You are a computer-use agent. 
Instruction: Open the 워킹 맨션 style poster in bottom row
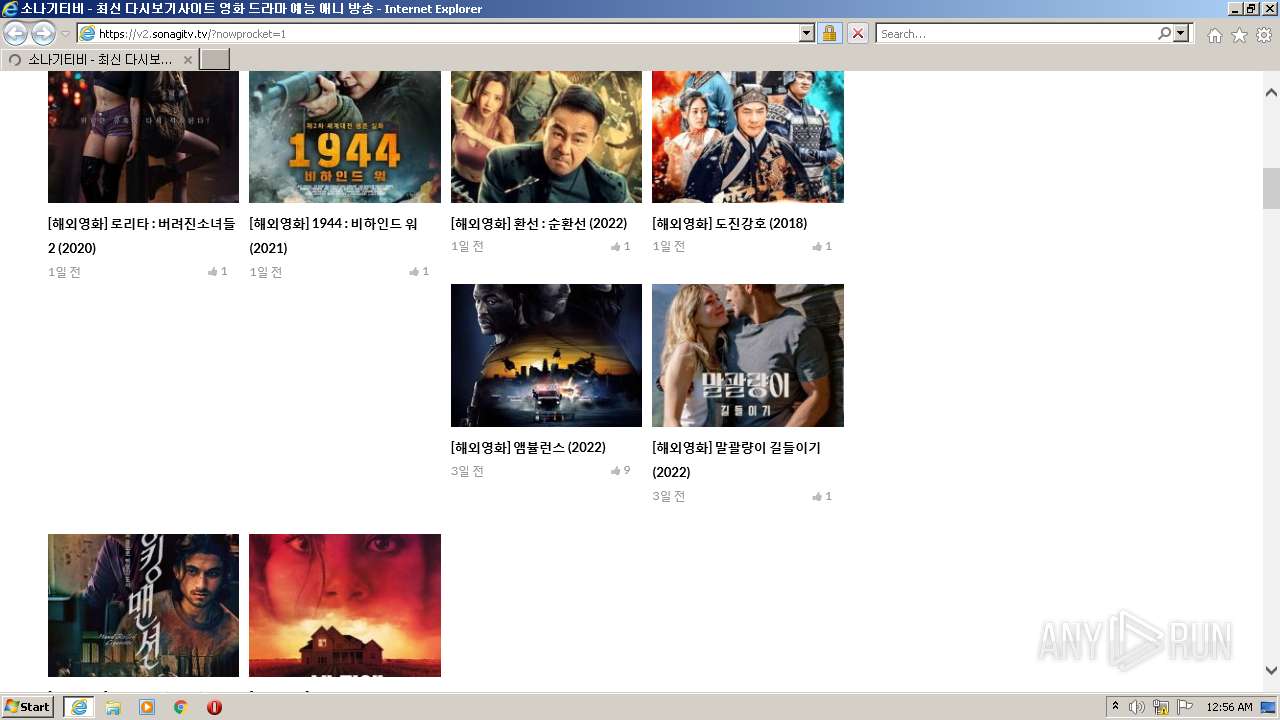pyautogui.click(x=143, y=605)
